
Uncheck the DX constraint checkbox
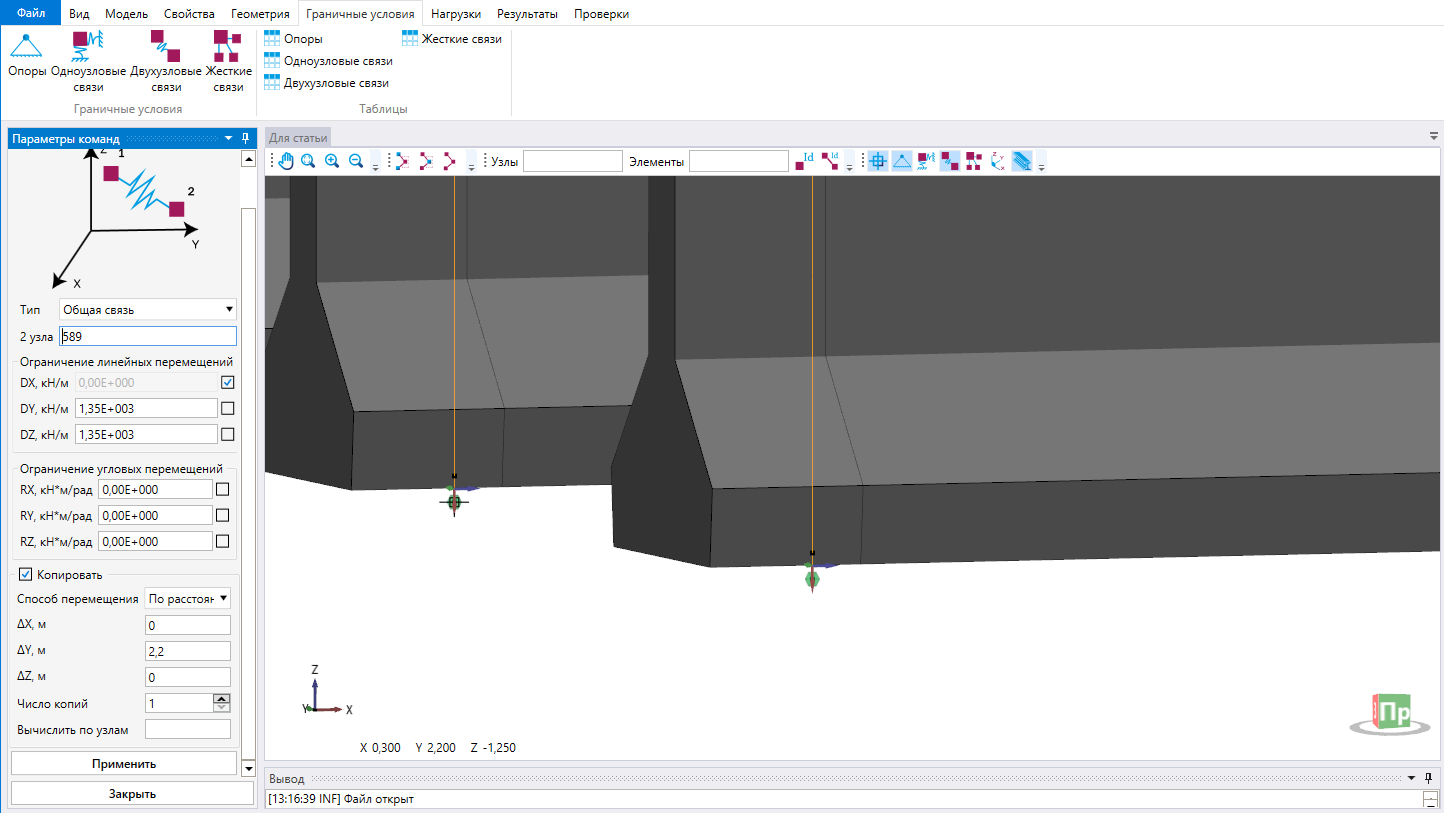[227, 382]
